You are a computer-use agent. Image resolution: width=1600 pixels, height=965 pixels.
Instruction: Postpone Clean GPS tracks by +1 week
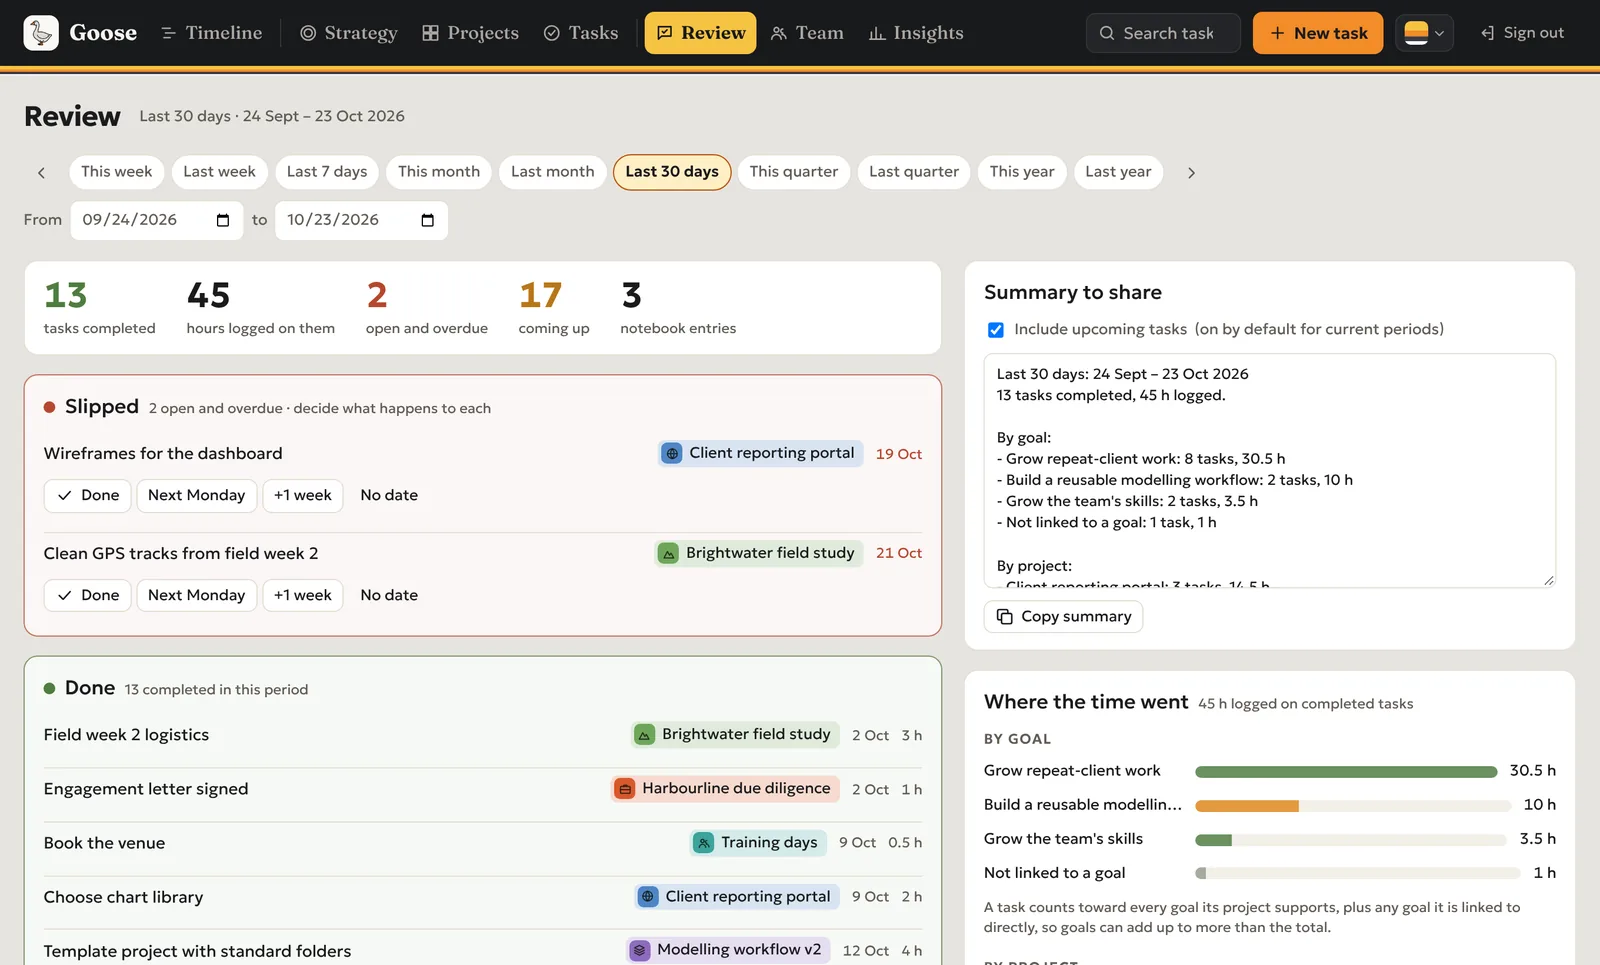tap(302, 596)
